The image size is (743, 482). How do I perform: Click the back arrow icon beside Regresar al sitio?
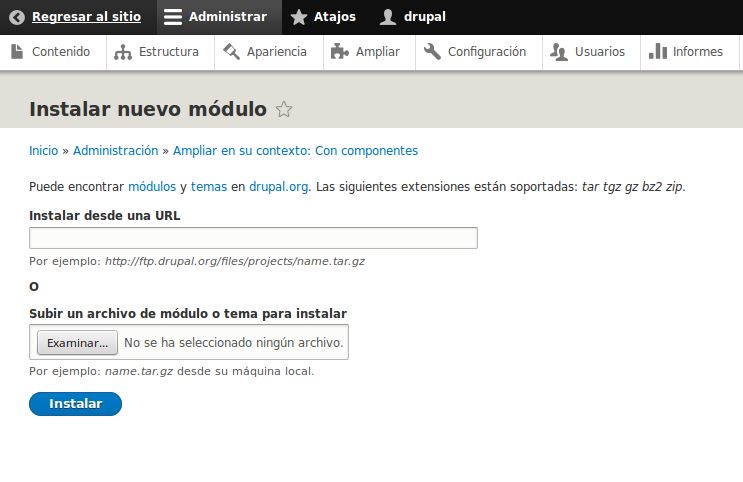(x=17, y=17)
